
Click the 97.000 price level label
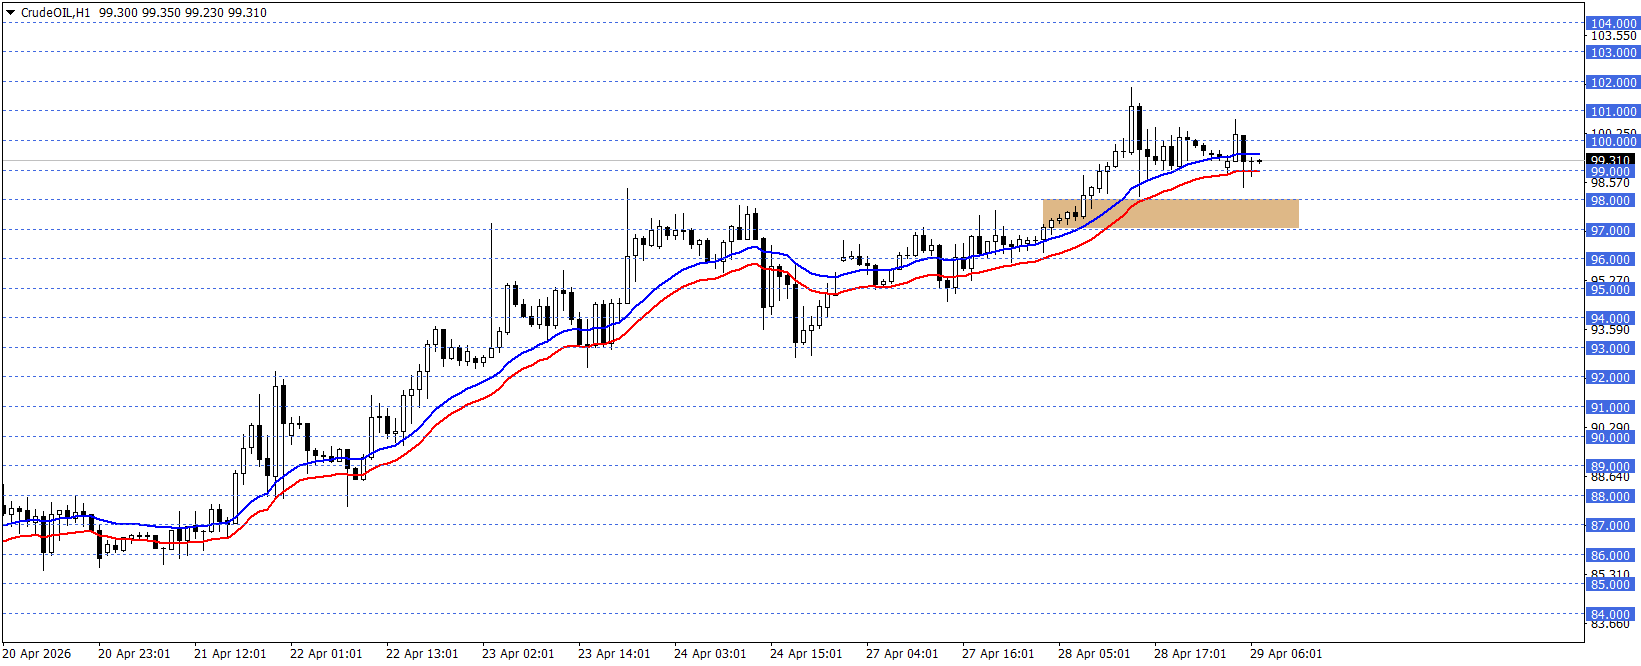(1612, 230)
